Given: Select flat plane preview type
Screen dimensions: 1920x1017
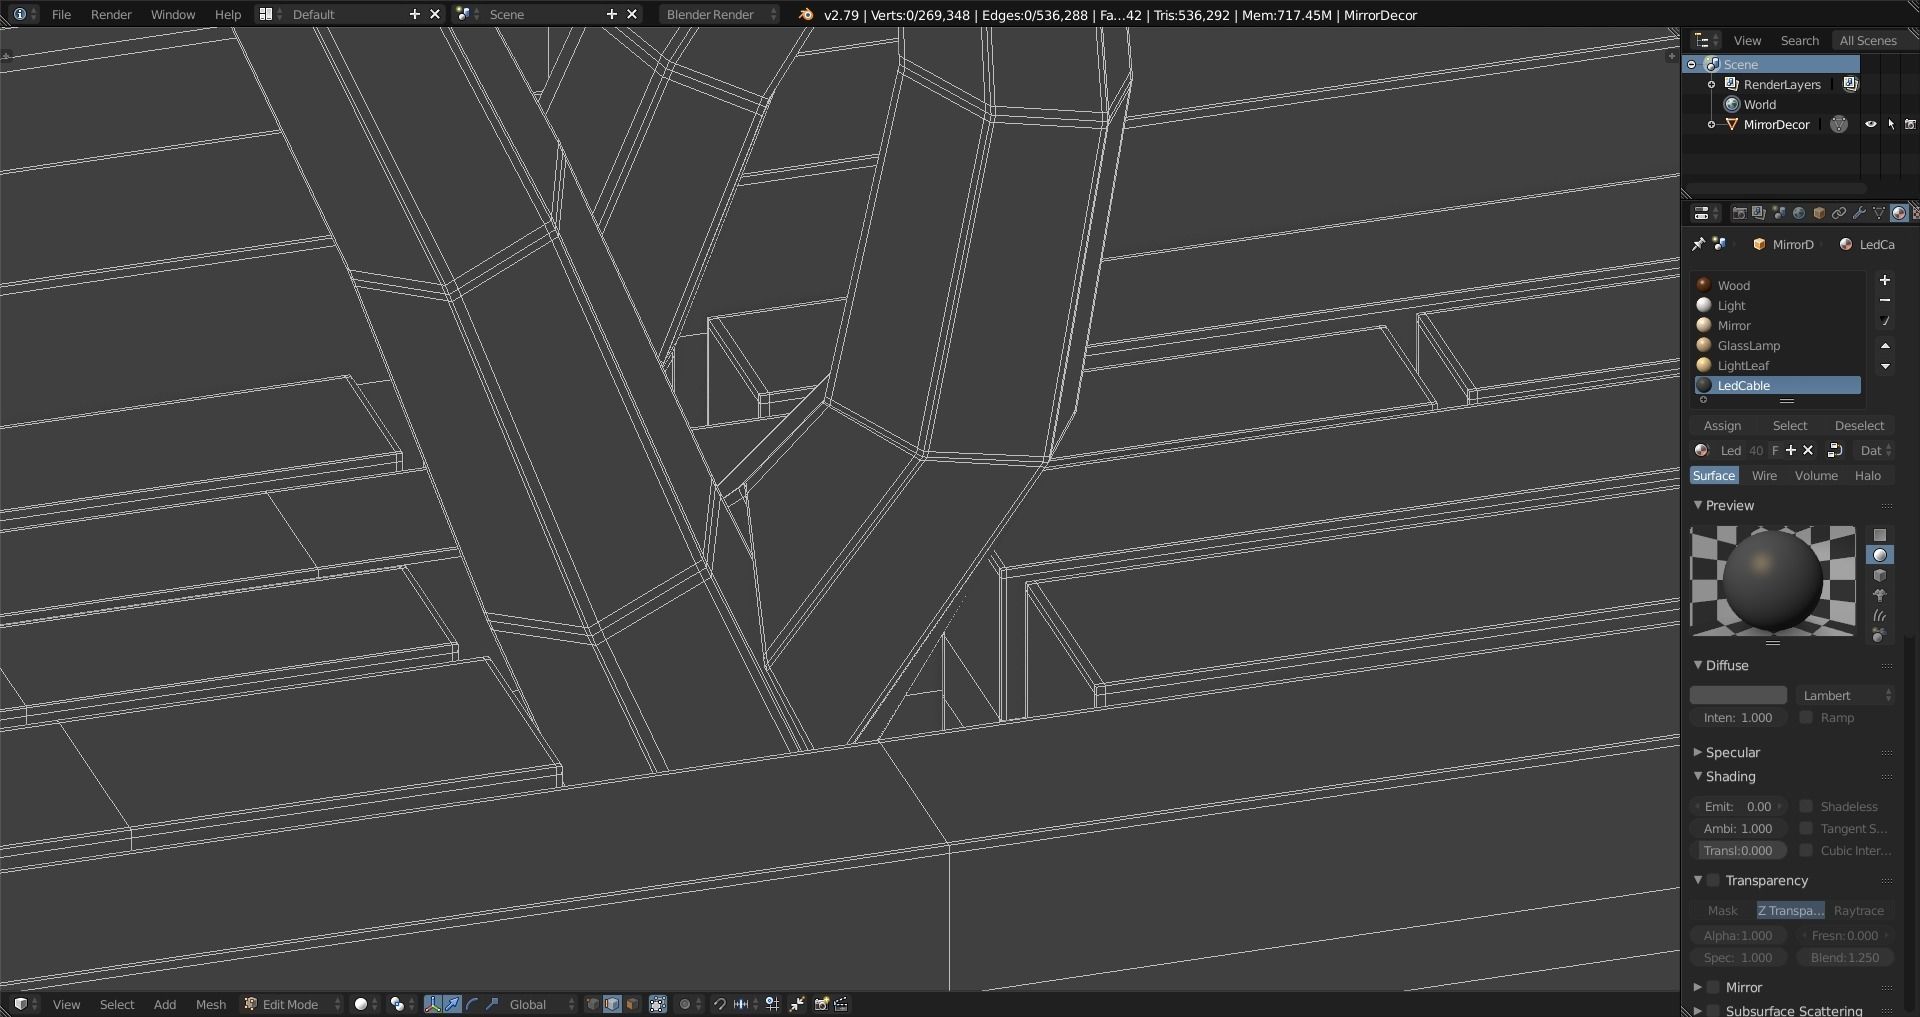Looking at the screenshot, I should pyautogui.click(x=1880, y=535).
